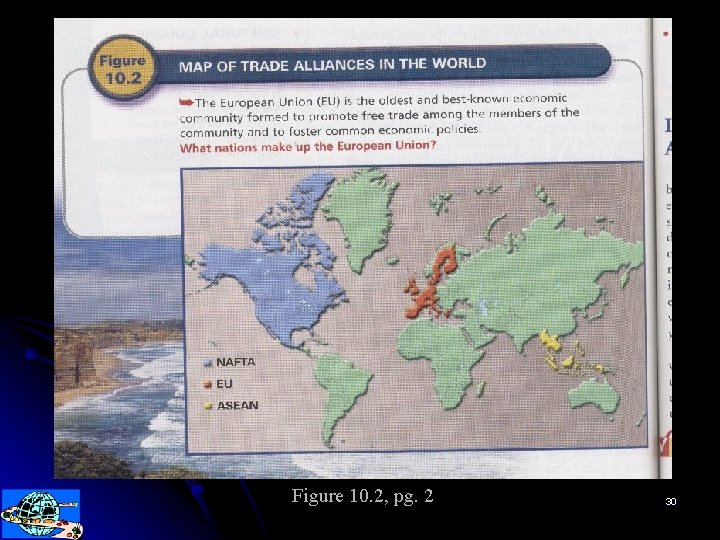Click Australia on the world map
The image size is (720, 540).
593,395
